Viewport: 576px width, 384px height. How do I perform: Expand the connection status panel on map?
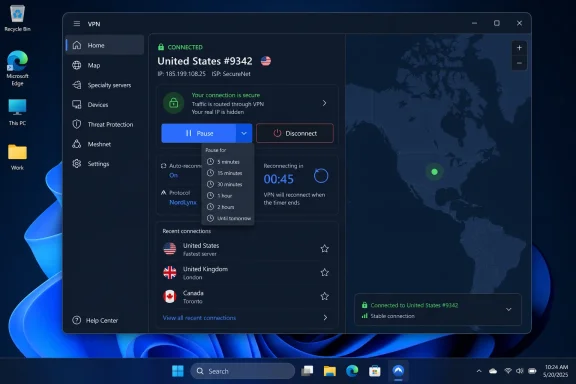(x=509, y=309)
